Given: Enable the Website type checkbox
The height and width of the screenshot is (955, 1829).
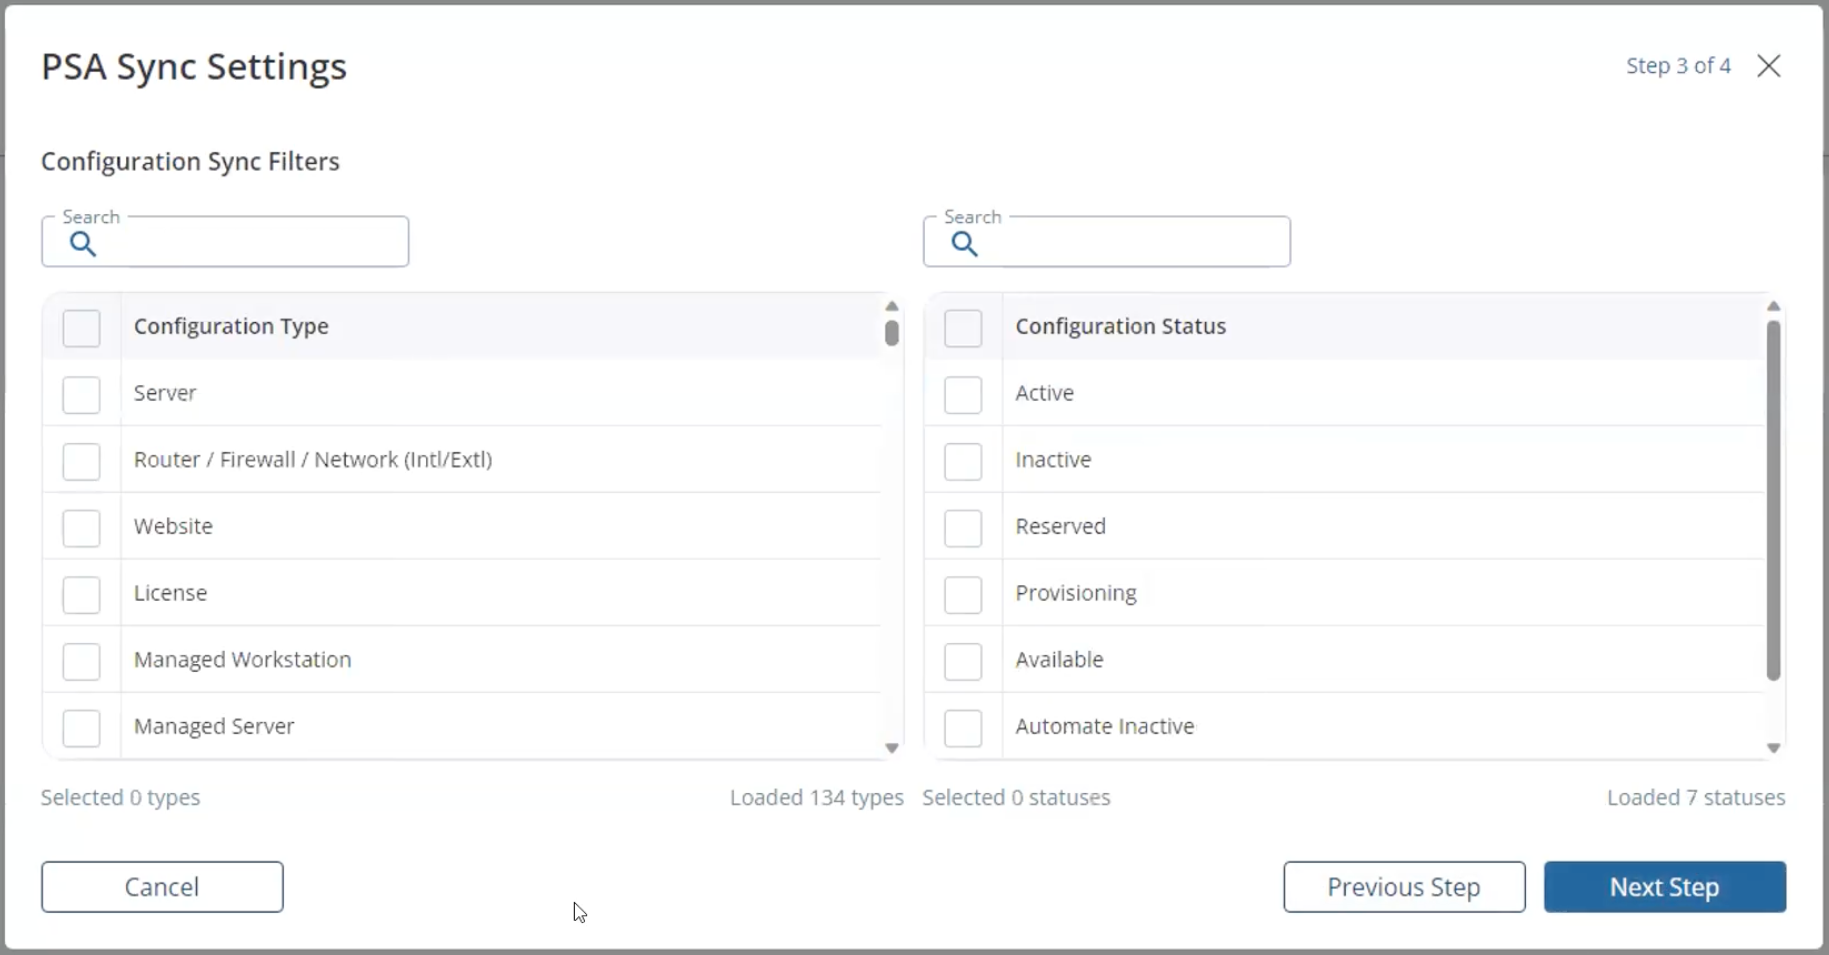Looking at the screenshot, I should (x=81, y=528).
